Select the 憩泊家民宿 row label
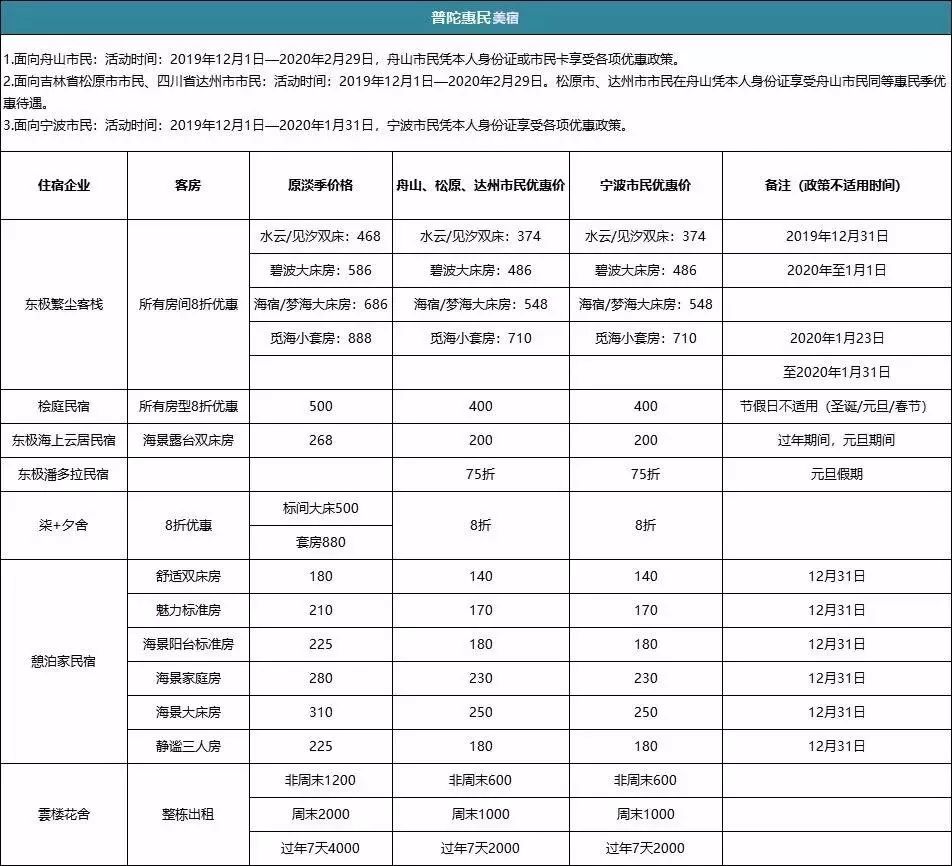This screenshot has width=952, height=866. (65, 660)
